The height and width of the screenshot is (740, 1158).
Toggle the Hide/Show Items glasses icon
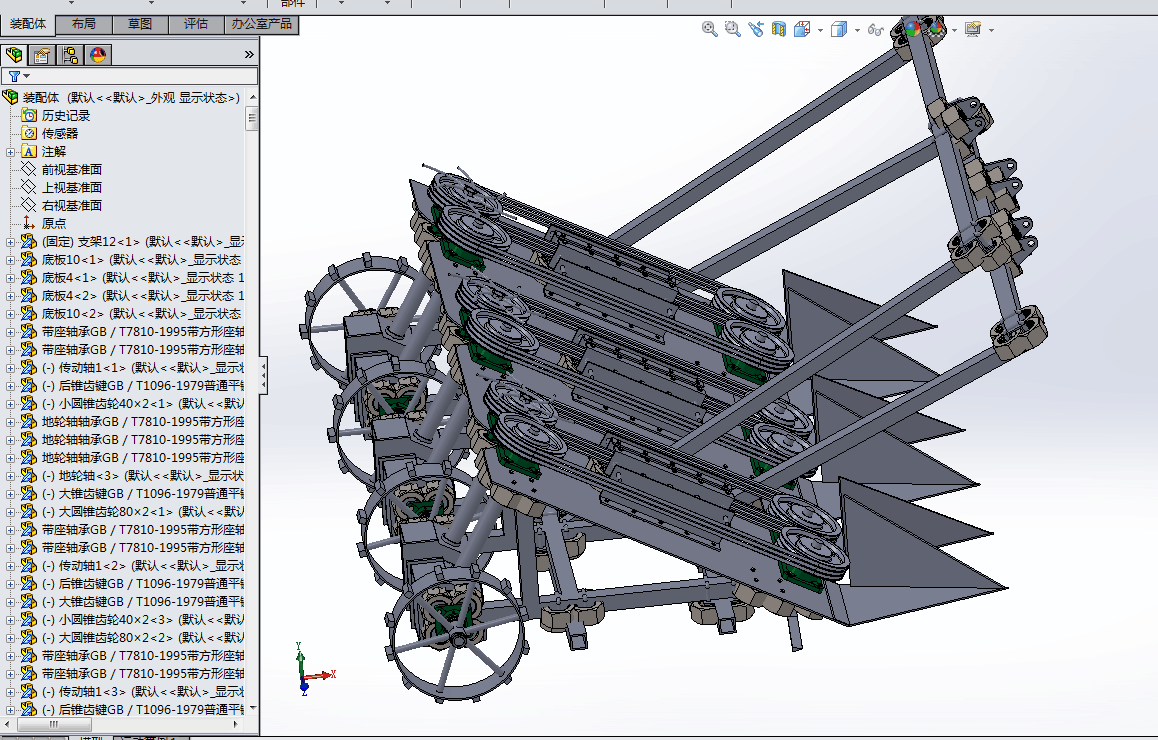(x=875, y=30)
